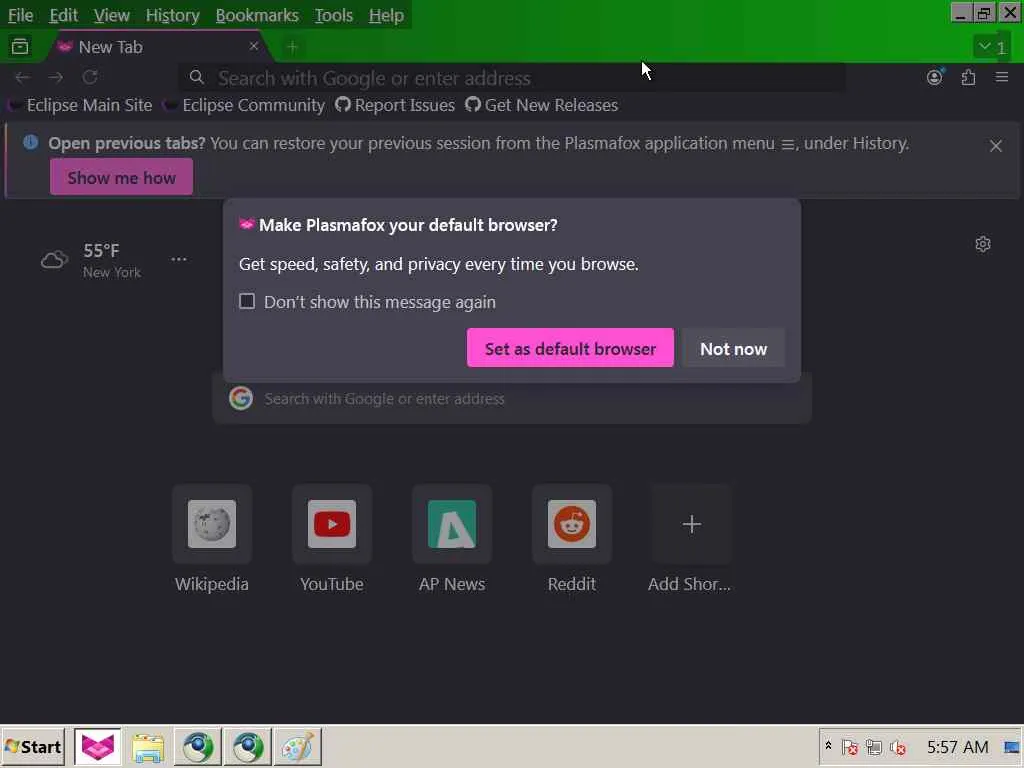The width and height of the screenshot is (1024, 768).
Task: Click Set as default browser
Action: 570,348
